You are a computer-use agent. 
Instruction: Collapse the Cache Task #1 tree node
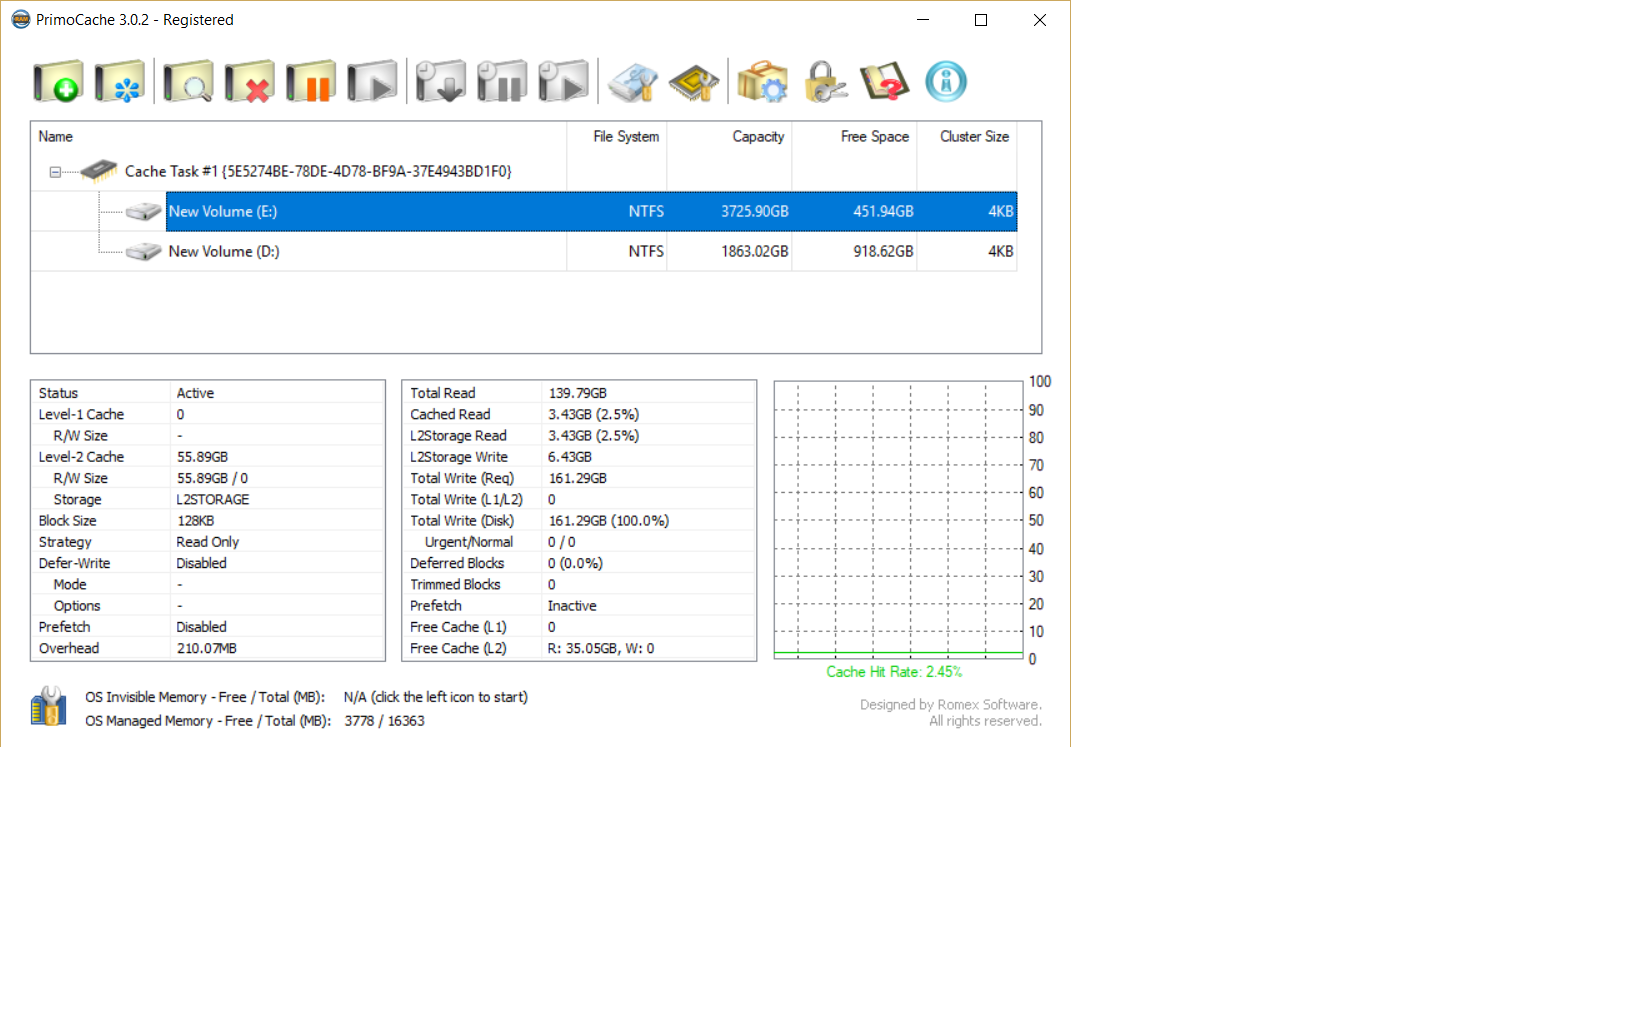click(55, 172)
